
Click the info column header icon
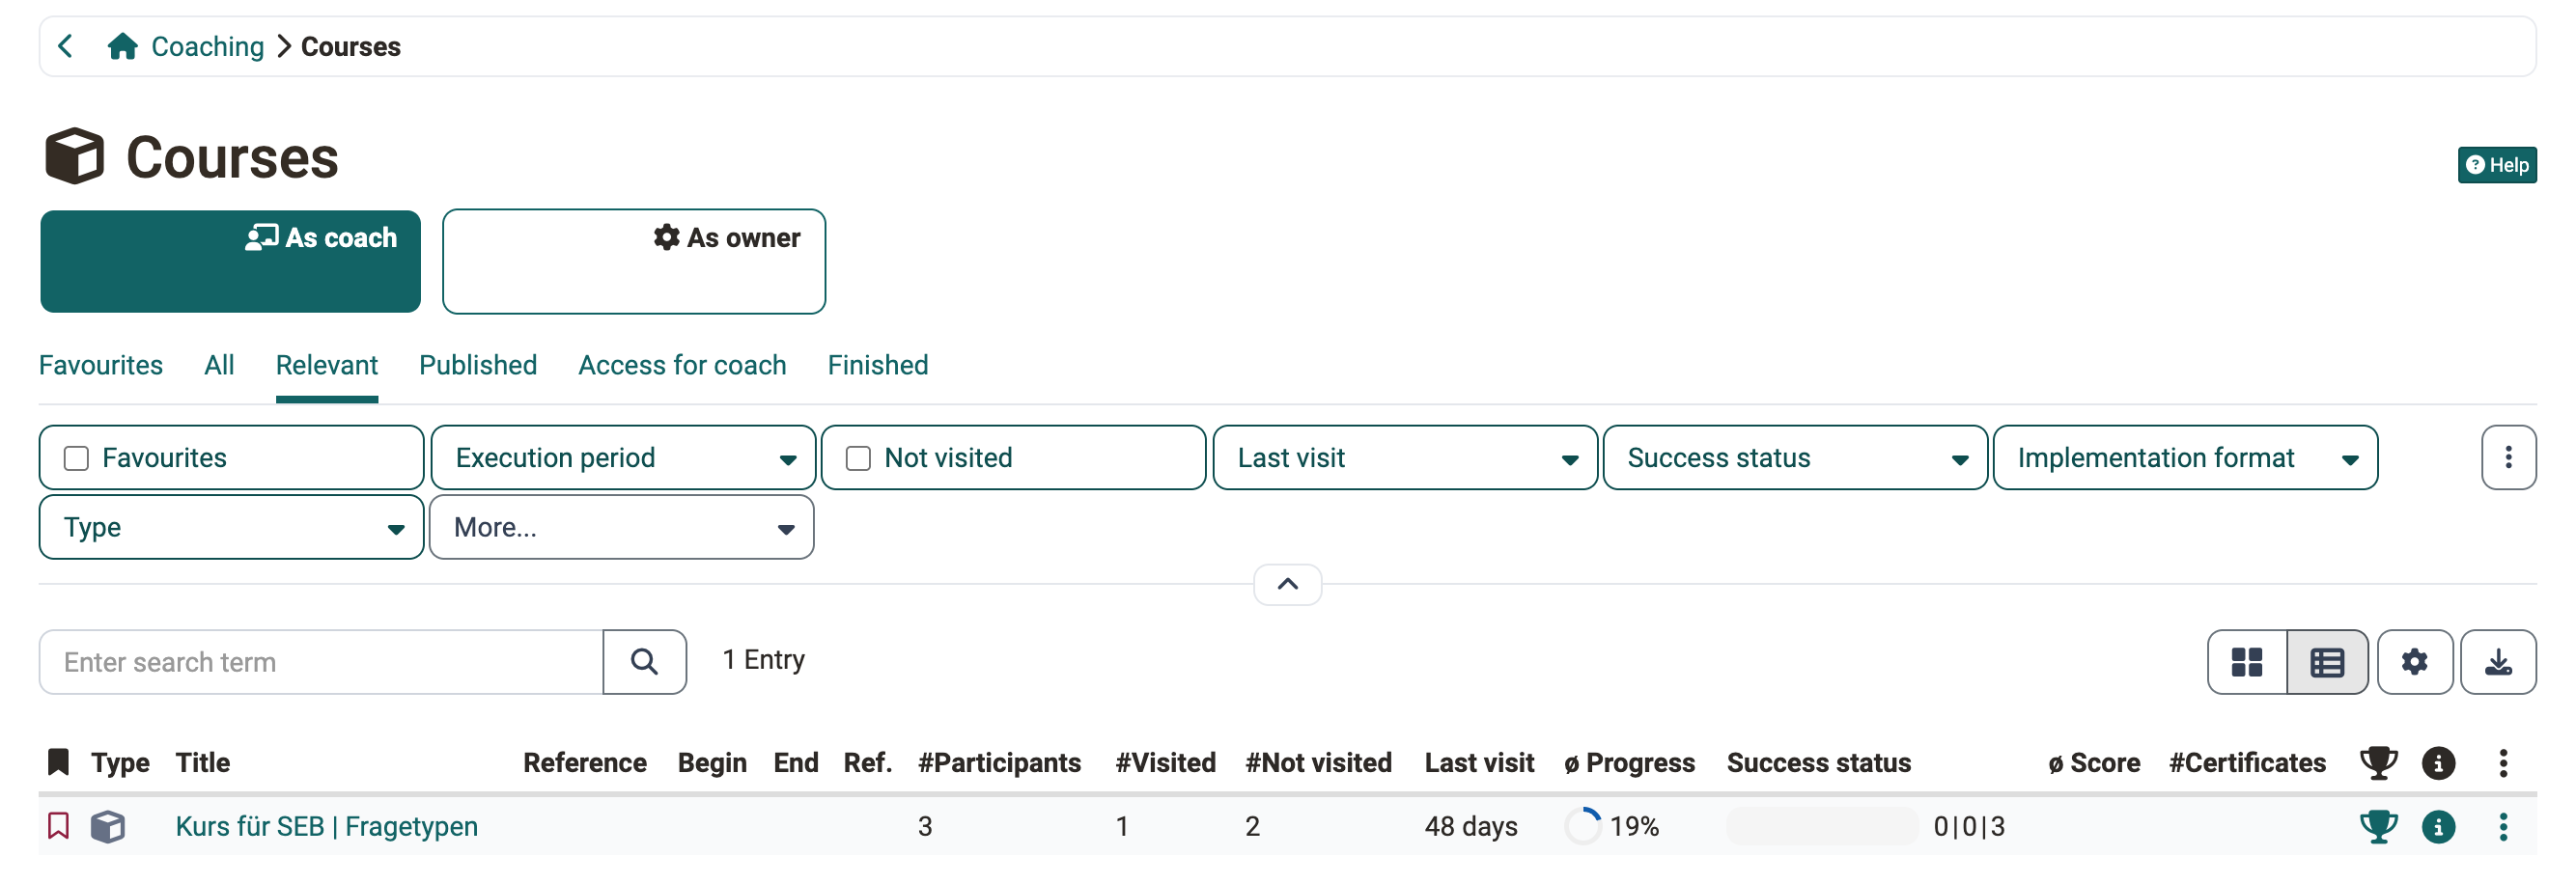pyautogui.click(x=2438, y=763)
